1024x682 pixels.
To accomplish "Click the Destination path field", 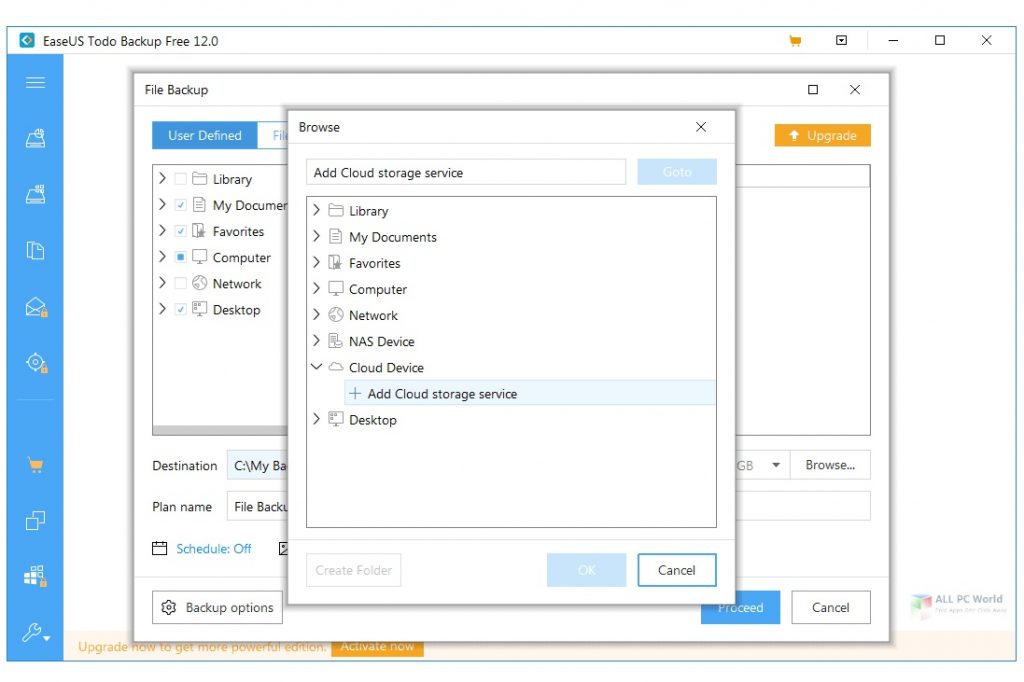I will coord(257,466).
